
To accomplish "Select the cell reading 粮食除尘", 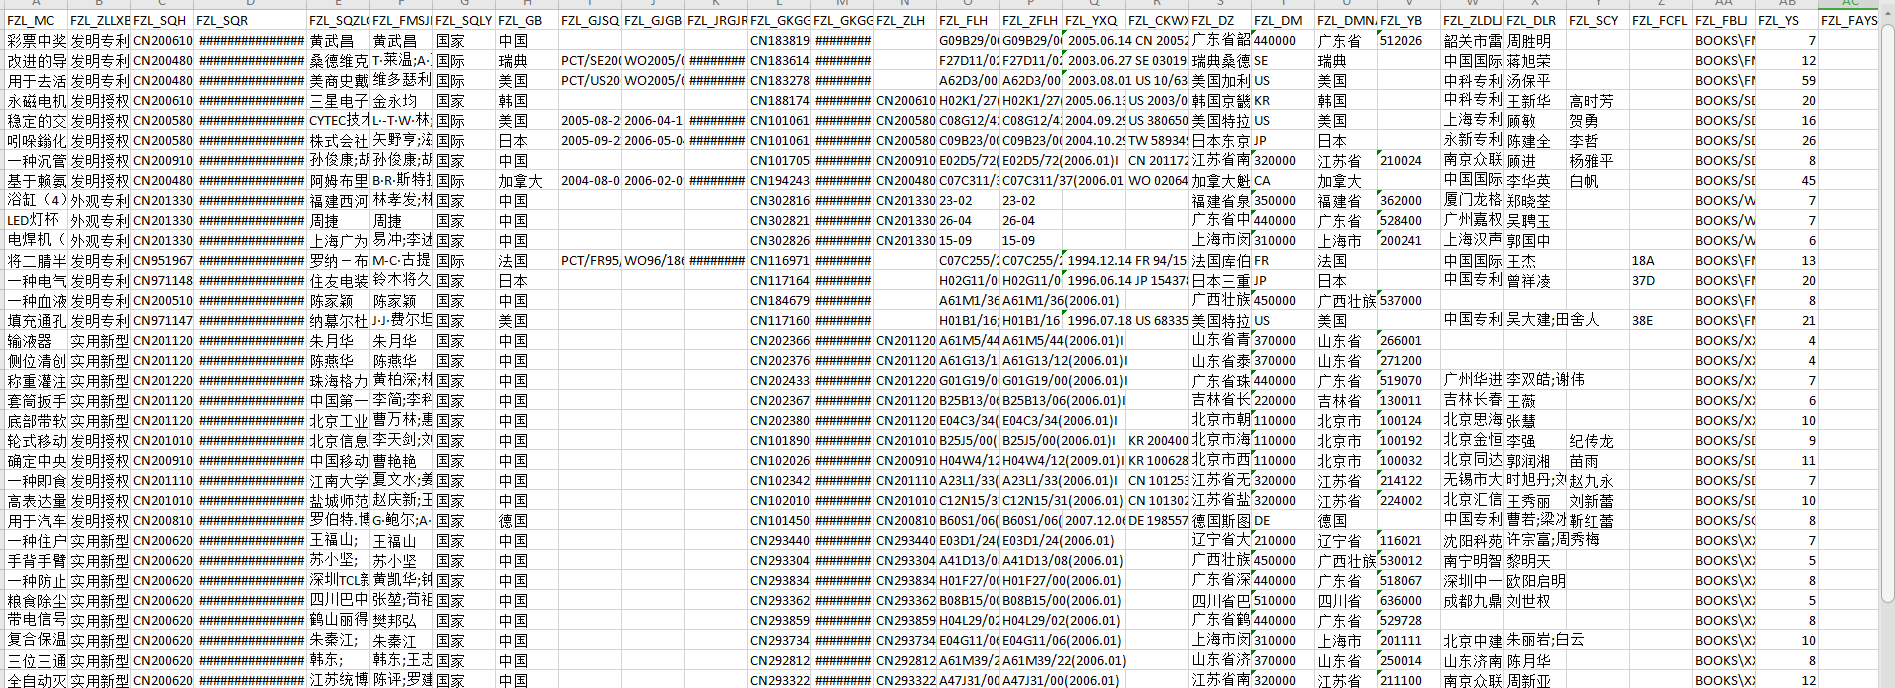I will (36, 600).
